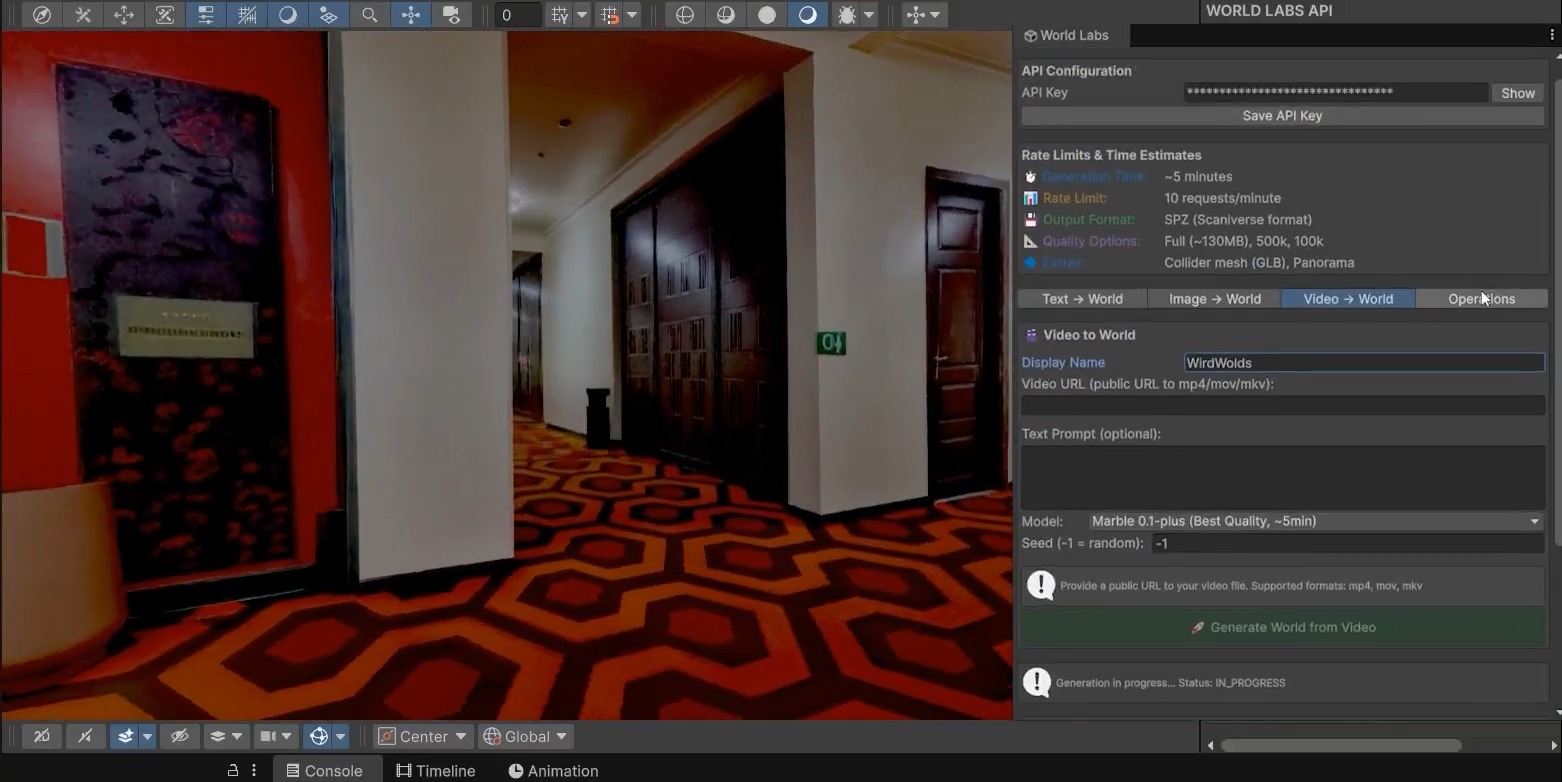The image size is (1562, 782).
Task: Select wireframe draw mode globe icon
Action: tap(685, 15)
